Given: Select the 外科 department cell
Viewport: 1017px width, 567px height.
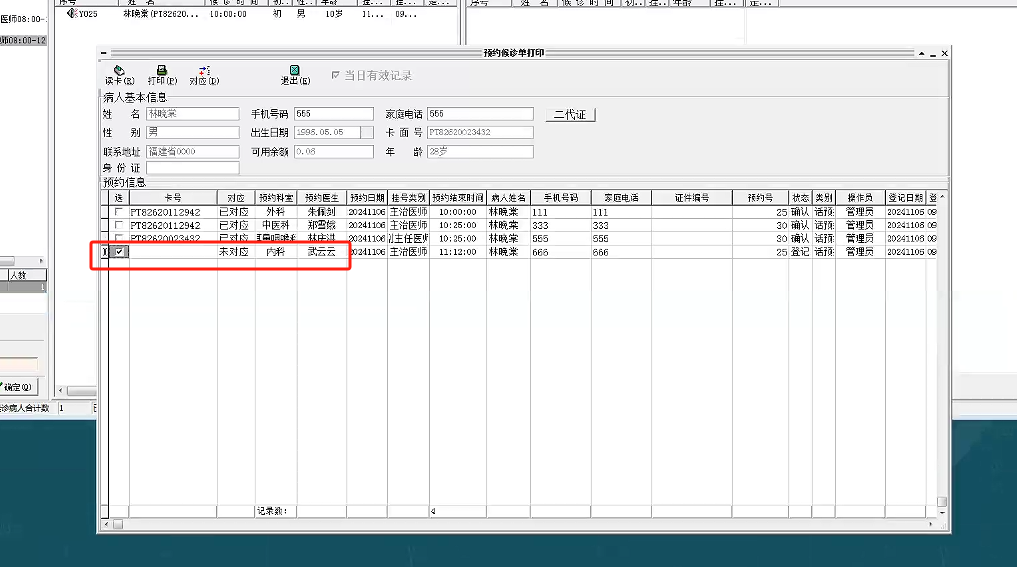Looking at the screenshot, I should 276,212.
